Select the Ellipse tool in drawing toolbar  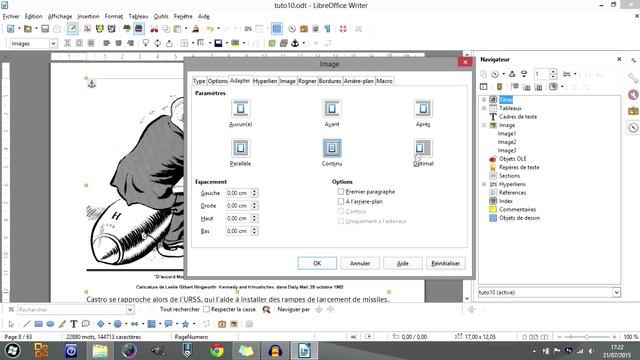[50, 324]
